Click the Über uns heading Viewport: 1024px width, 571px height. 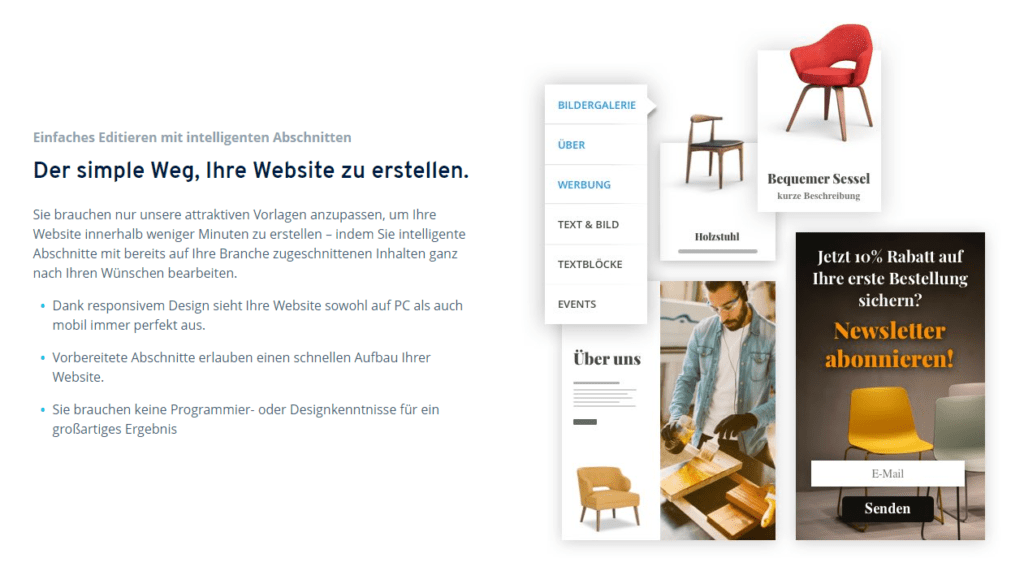(x=607, y=359)
